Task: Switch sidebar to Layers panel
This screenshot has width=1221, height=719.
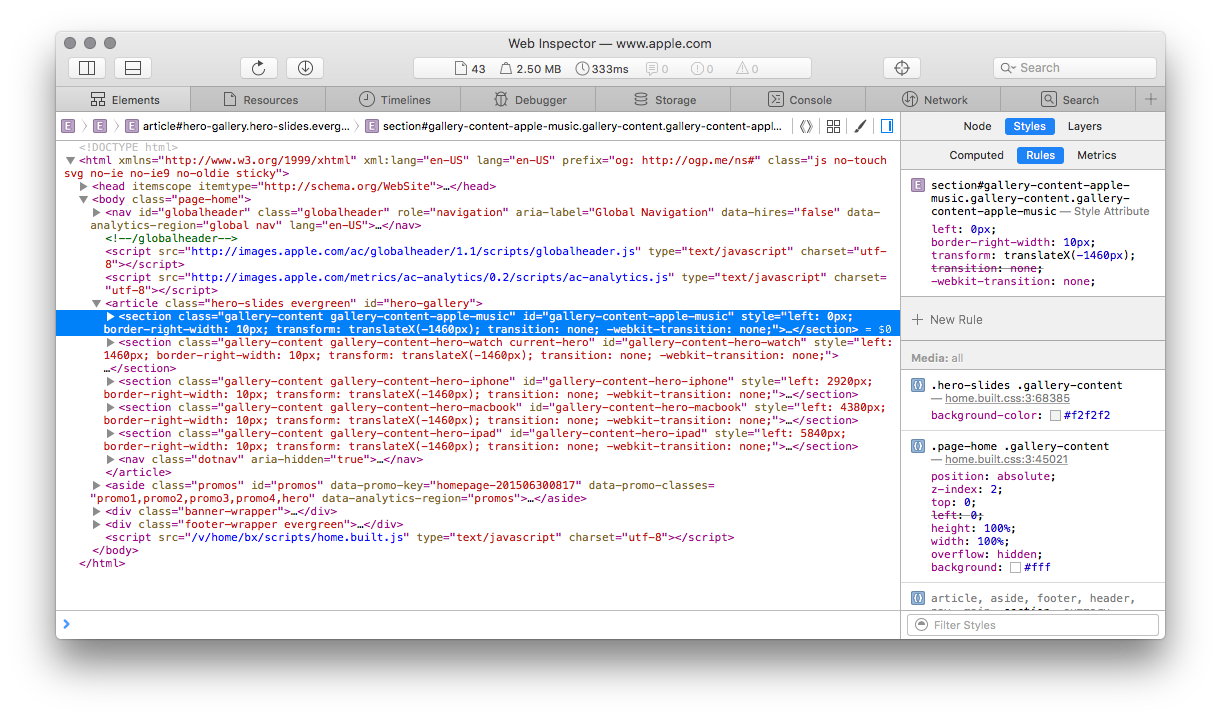Action: click(1084, 126)
